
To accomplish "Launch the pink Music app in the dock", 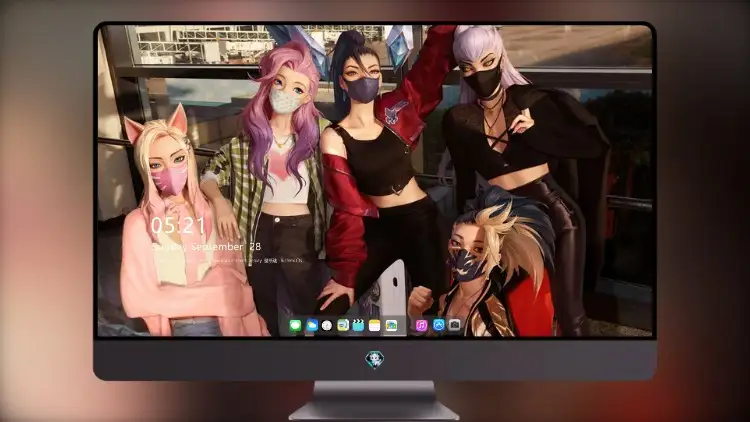I will coord(421,326).
